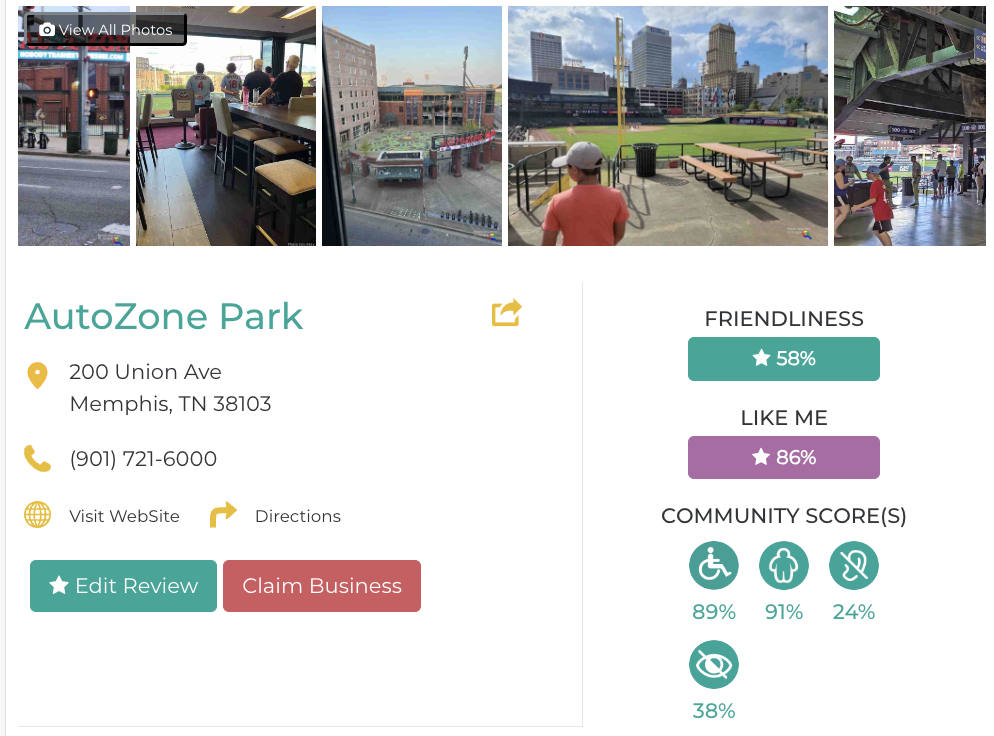Click the LIKE ME heading
994x736 pixels.
click(784, 418)
